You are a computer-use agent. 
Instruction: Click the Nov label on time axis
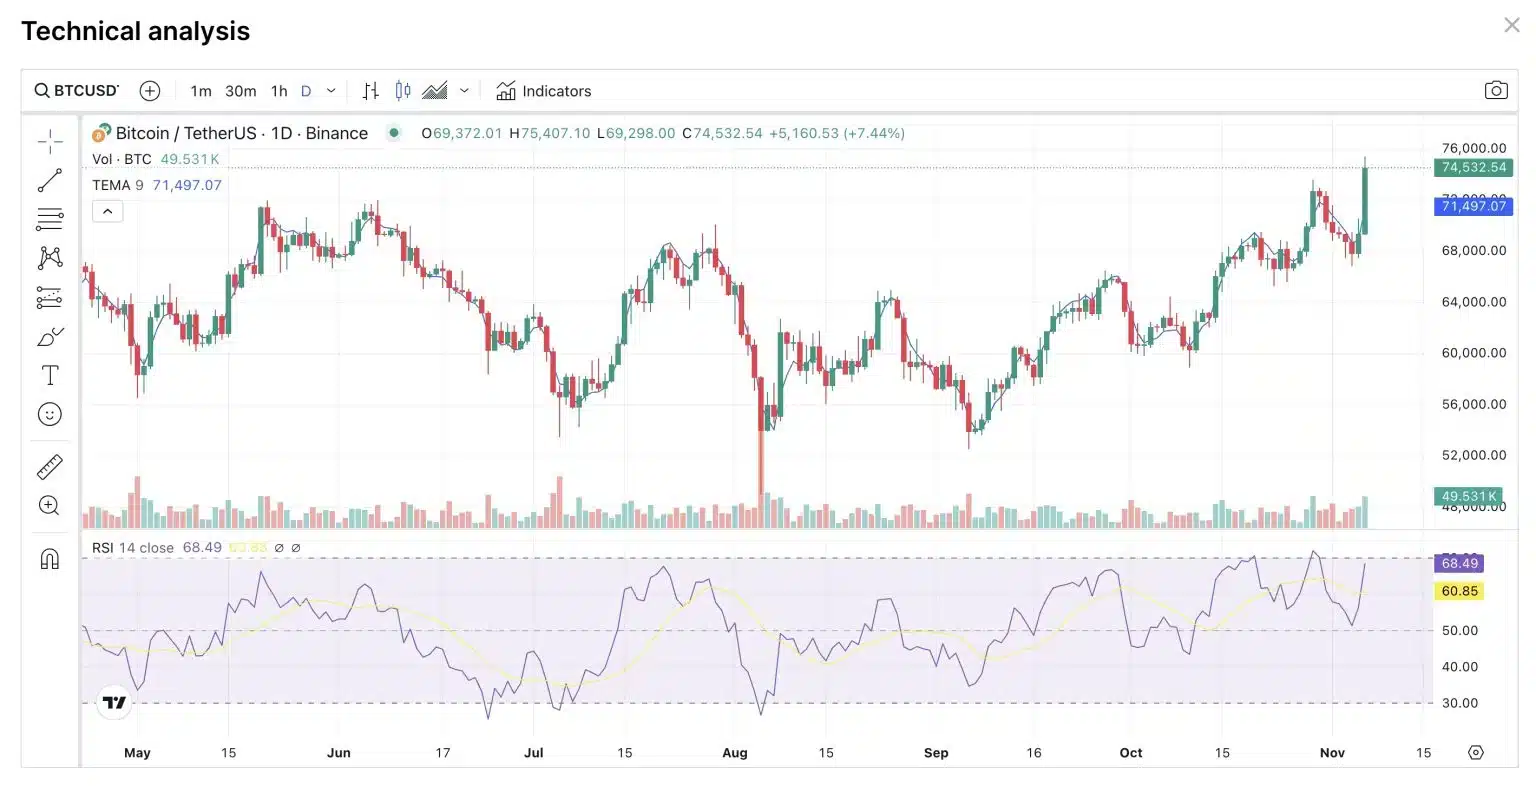point(1332,753)
